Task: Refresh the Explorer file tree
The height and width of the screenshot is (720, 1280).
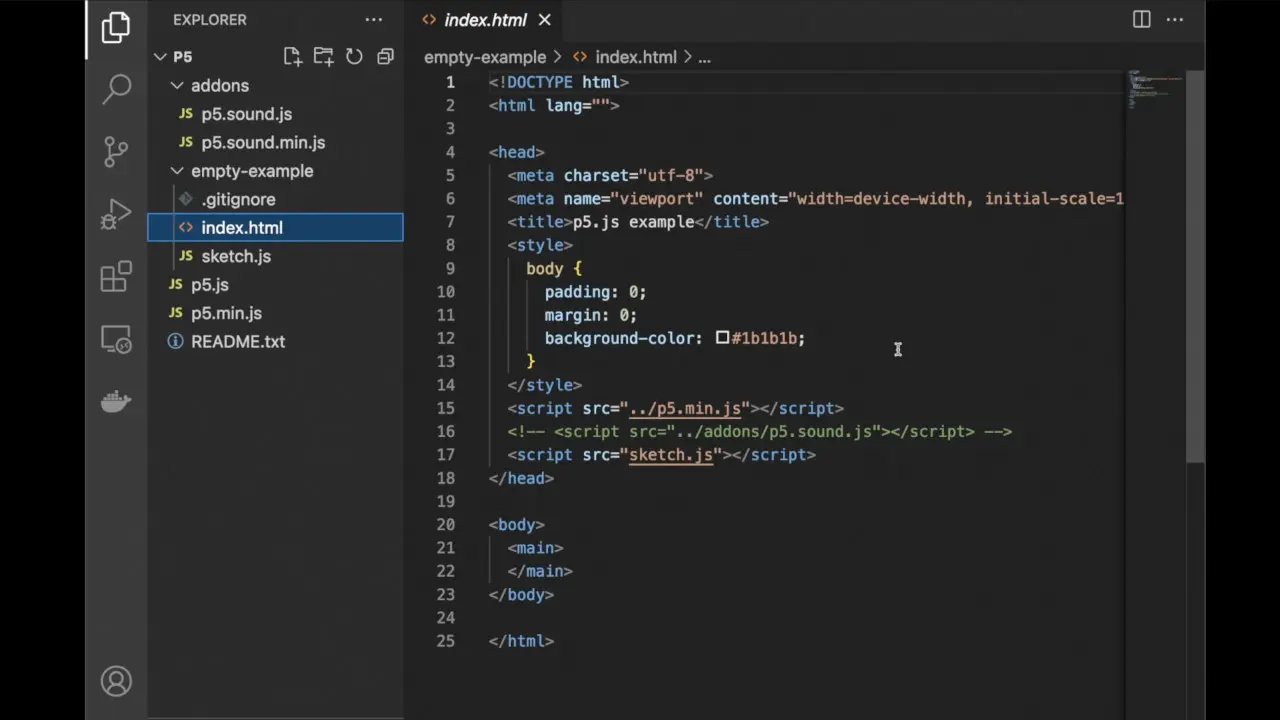Action: [x=354, y=57]
